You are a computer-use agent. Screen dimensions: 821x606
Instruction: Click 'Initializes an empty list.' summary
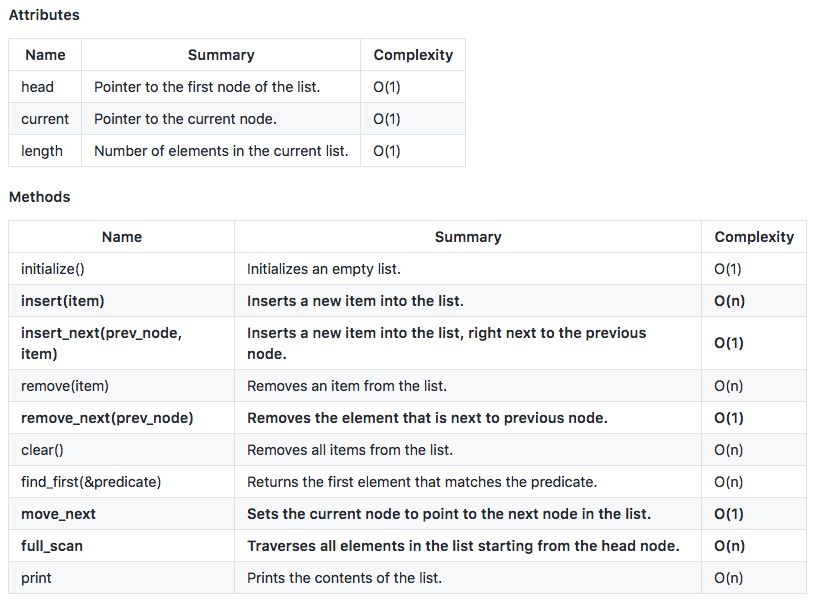coord(324,269)
